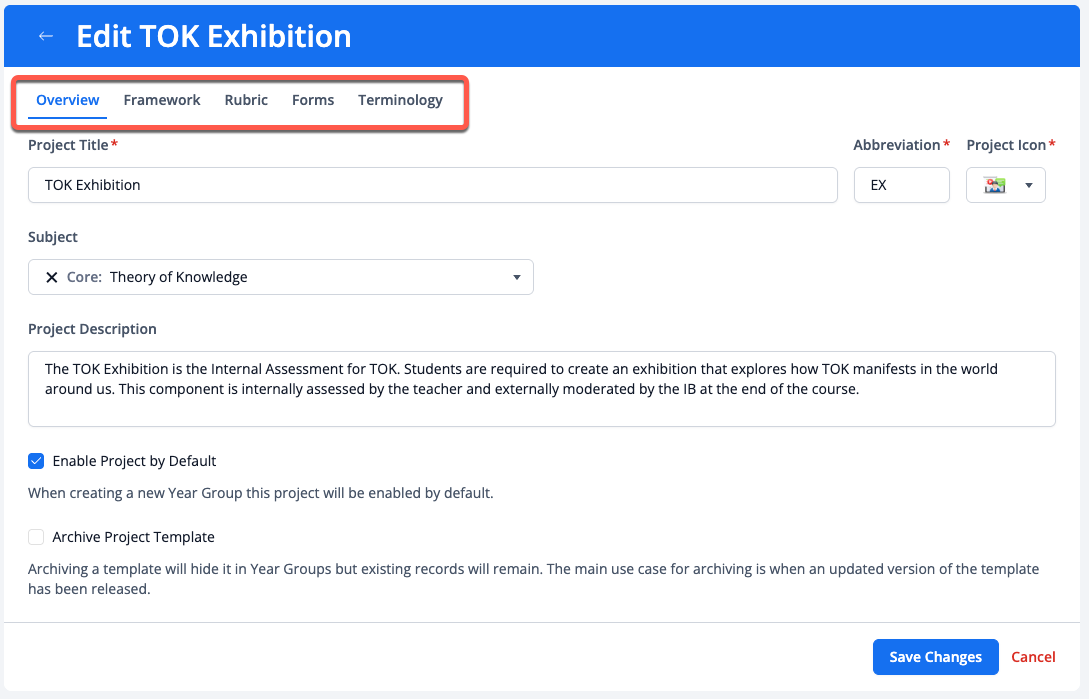Clear the Theory of Knowledge subject selection

pos(51,277)
